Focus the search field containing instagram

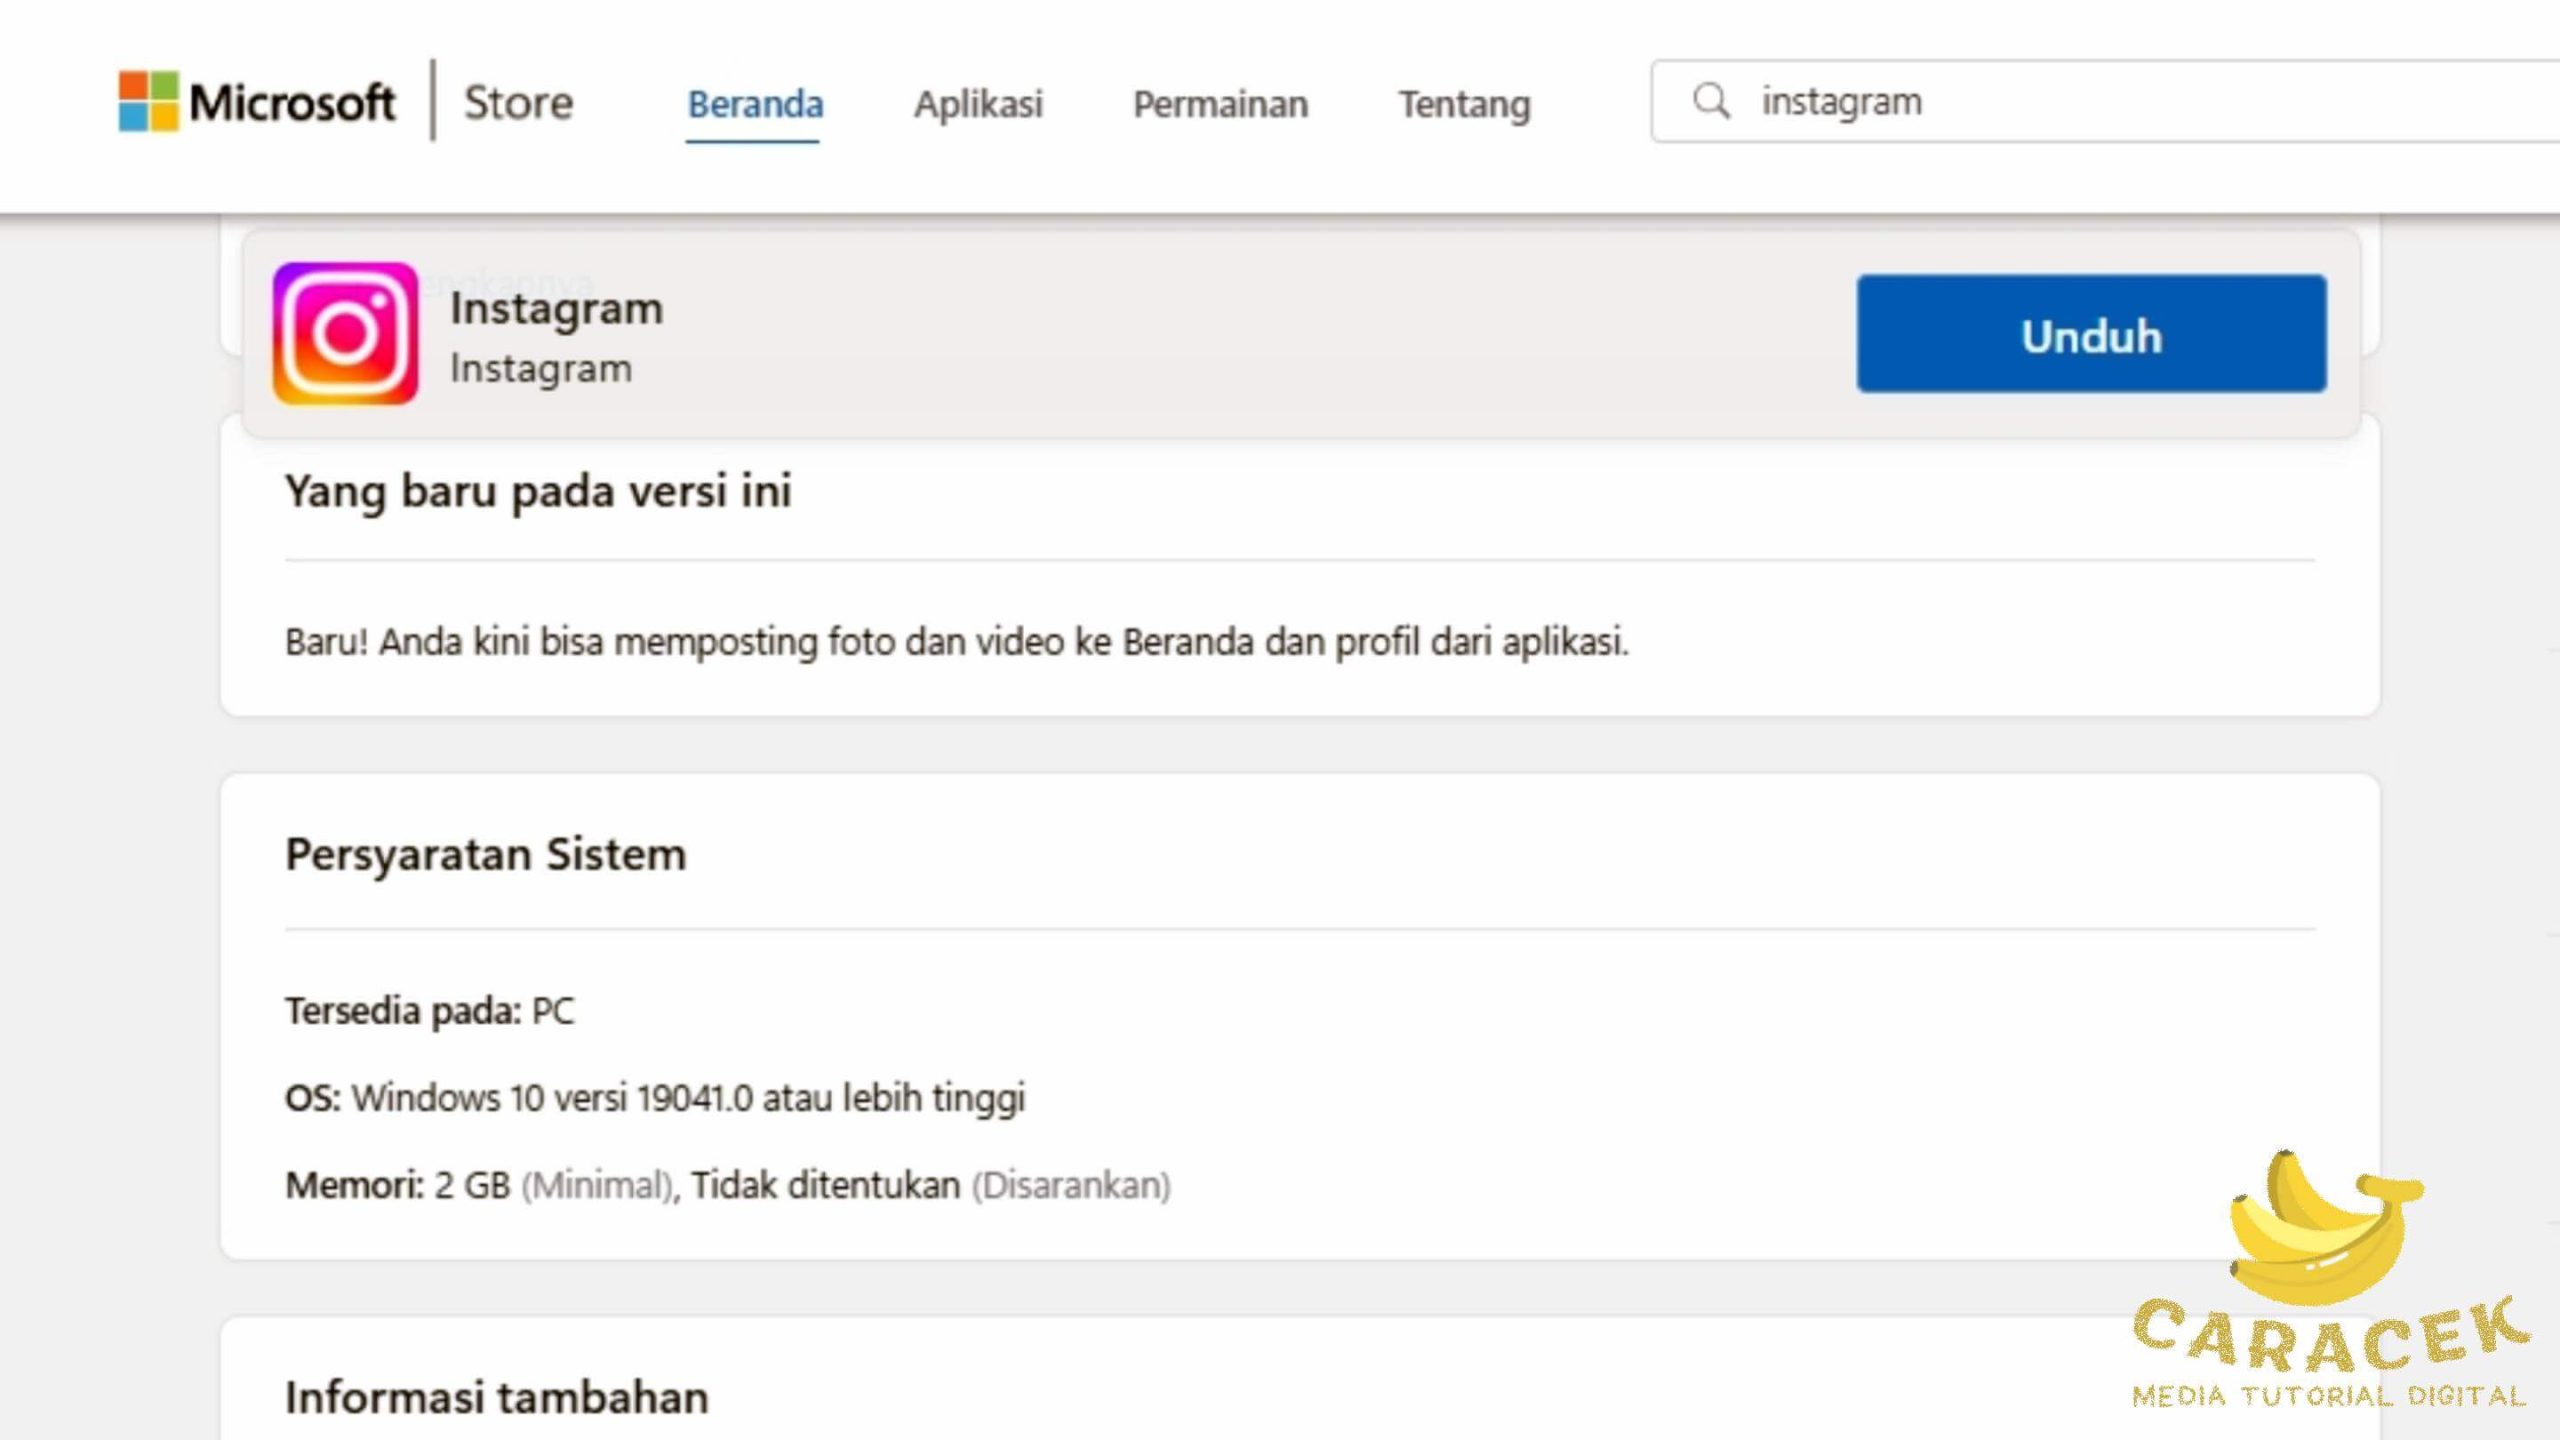coord(2106,101)
